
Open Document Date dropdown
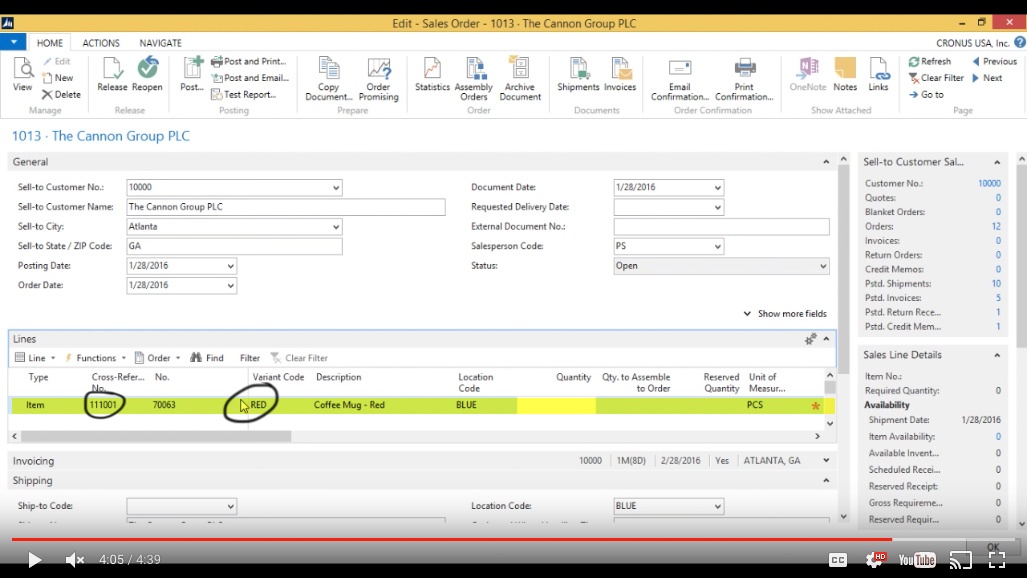[x=717, y=187]
